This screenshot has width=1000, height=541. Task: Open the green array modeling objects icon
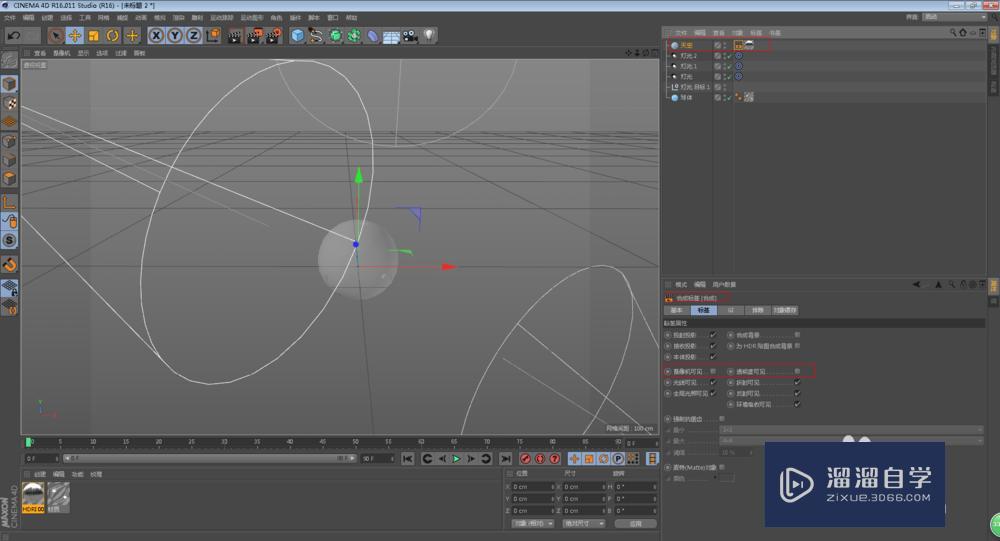pos(354,36)
